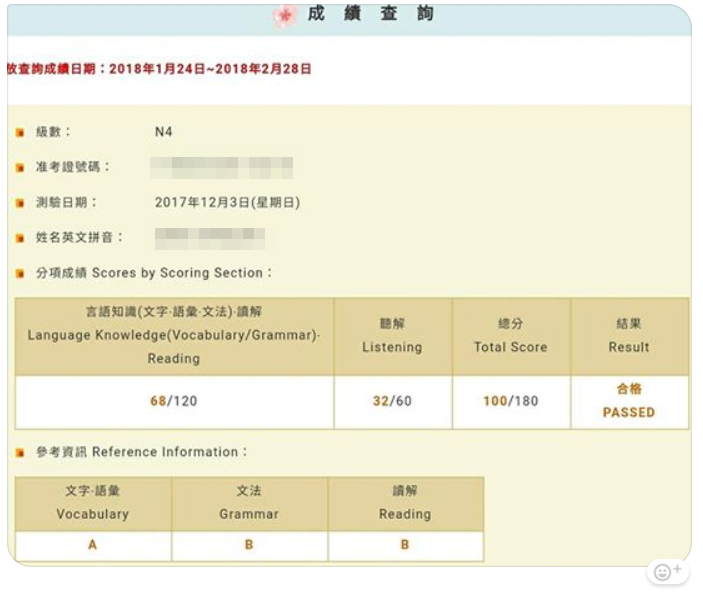Click the bullet icon beside 參考資訊 Reference Information

click(20, 453)
